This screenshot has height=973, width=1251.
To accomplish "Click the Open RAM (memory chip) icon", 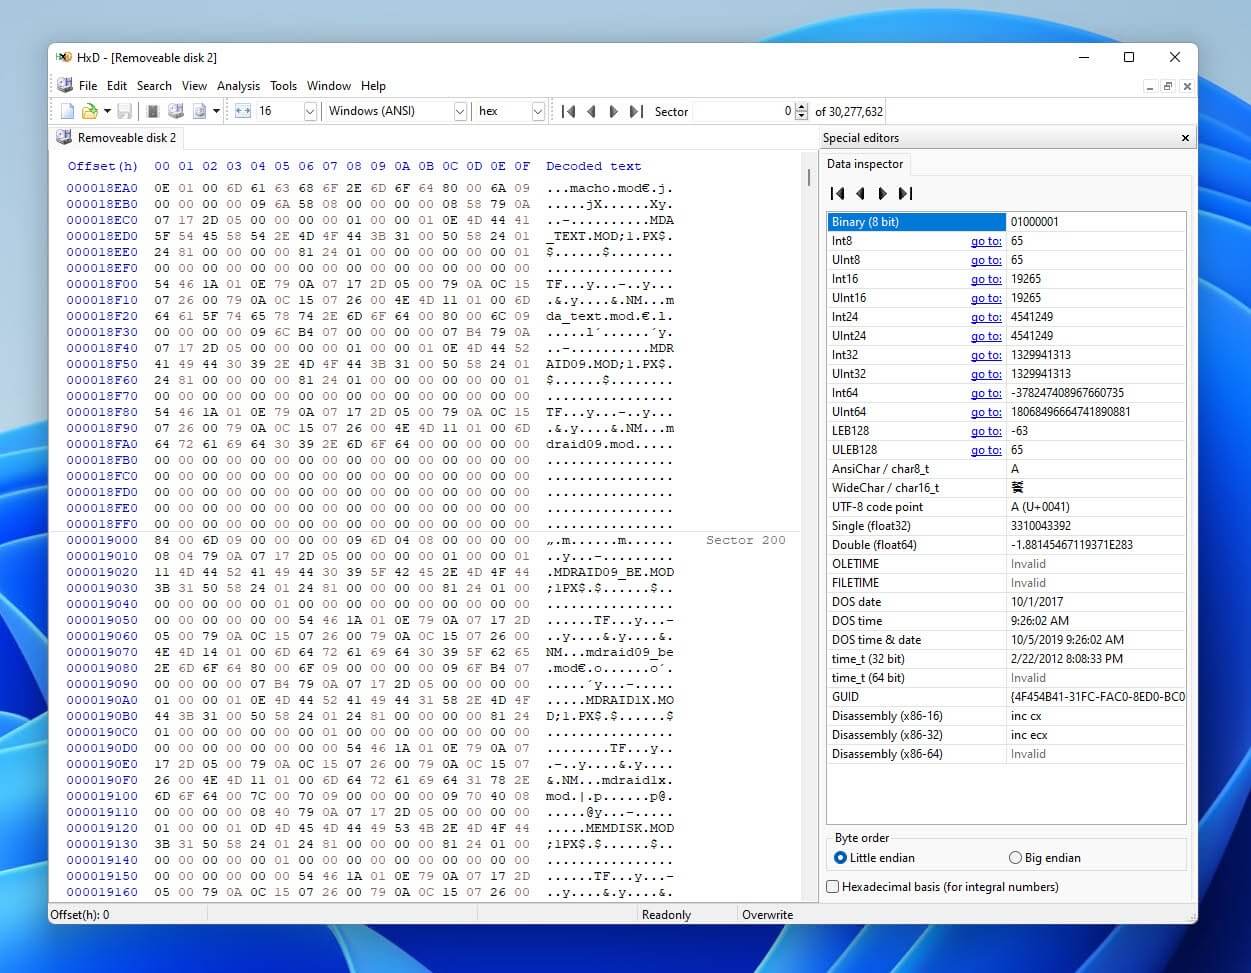I will (153, 111).
